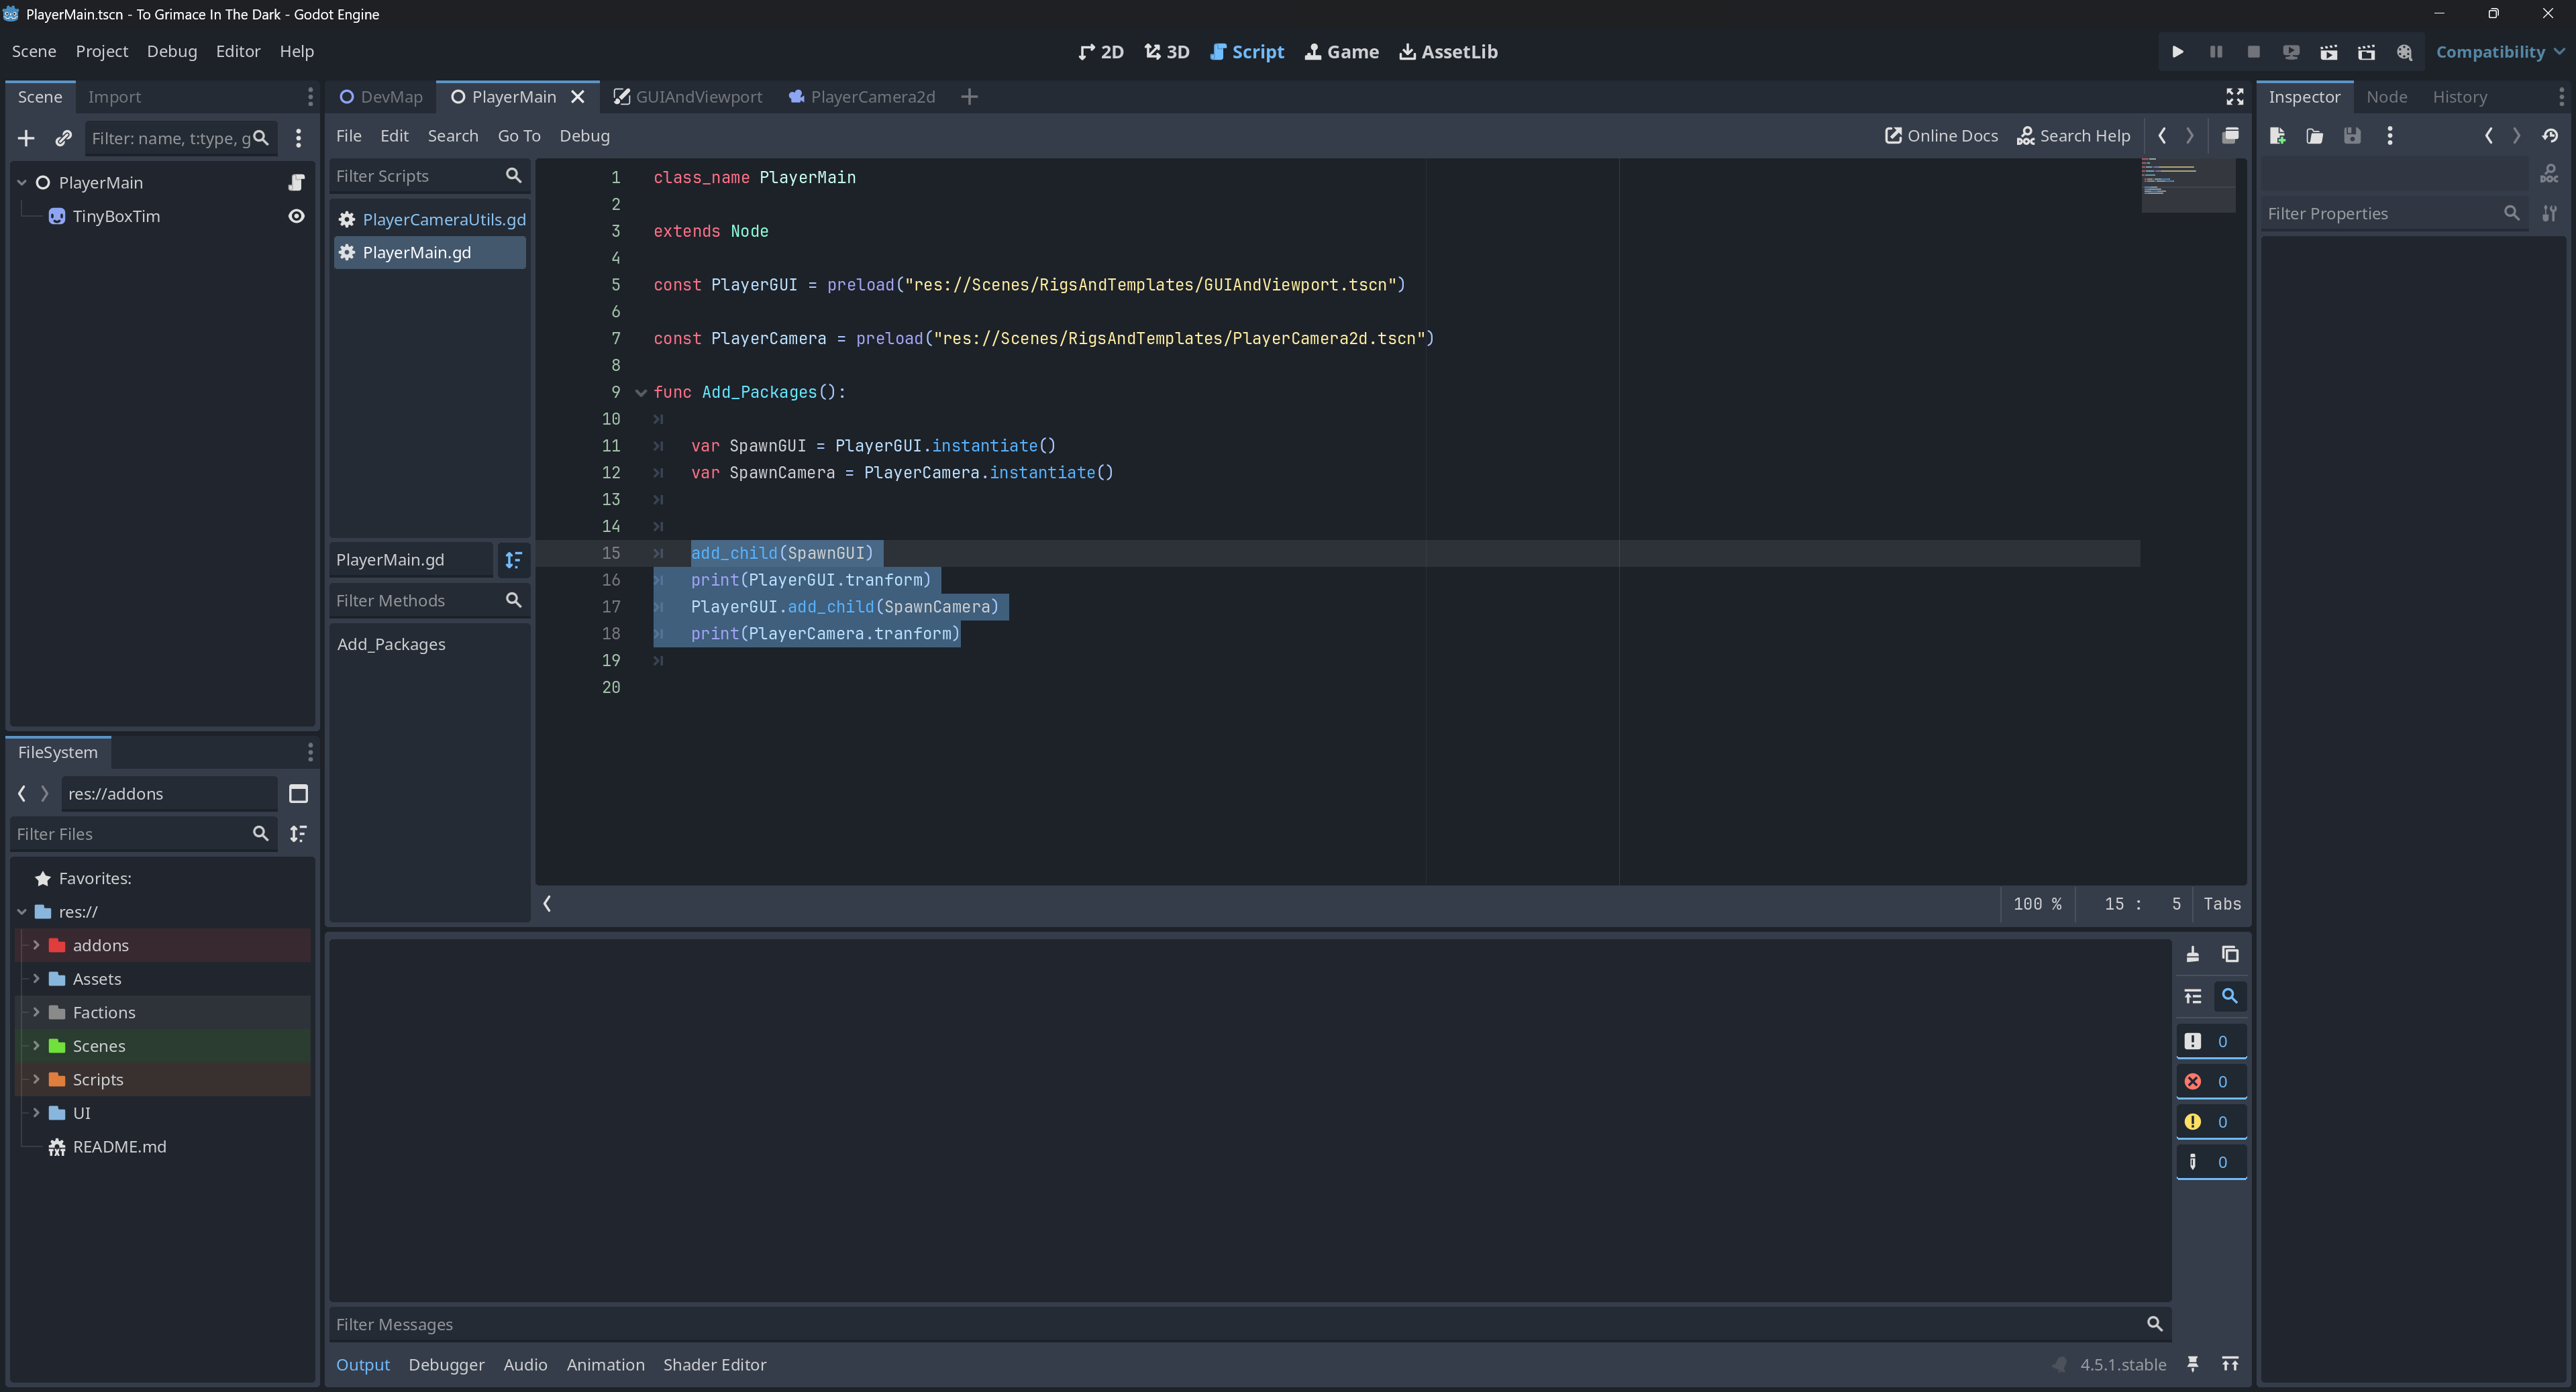
Task: Collapse the Add_Packages function fold arrow
Action: pos(641,392)
